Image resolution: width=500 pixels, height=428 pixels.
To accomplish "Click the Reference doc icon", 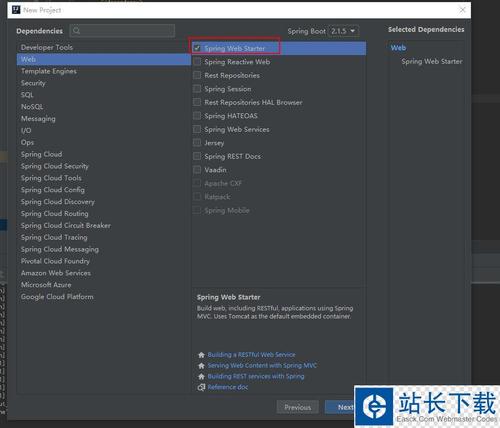I will pos(201,387).
